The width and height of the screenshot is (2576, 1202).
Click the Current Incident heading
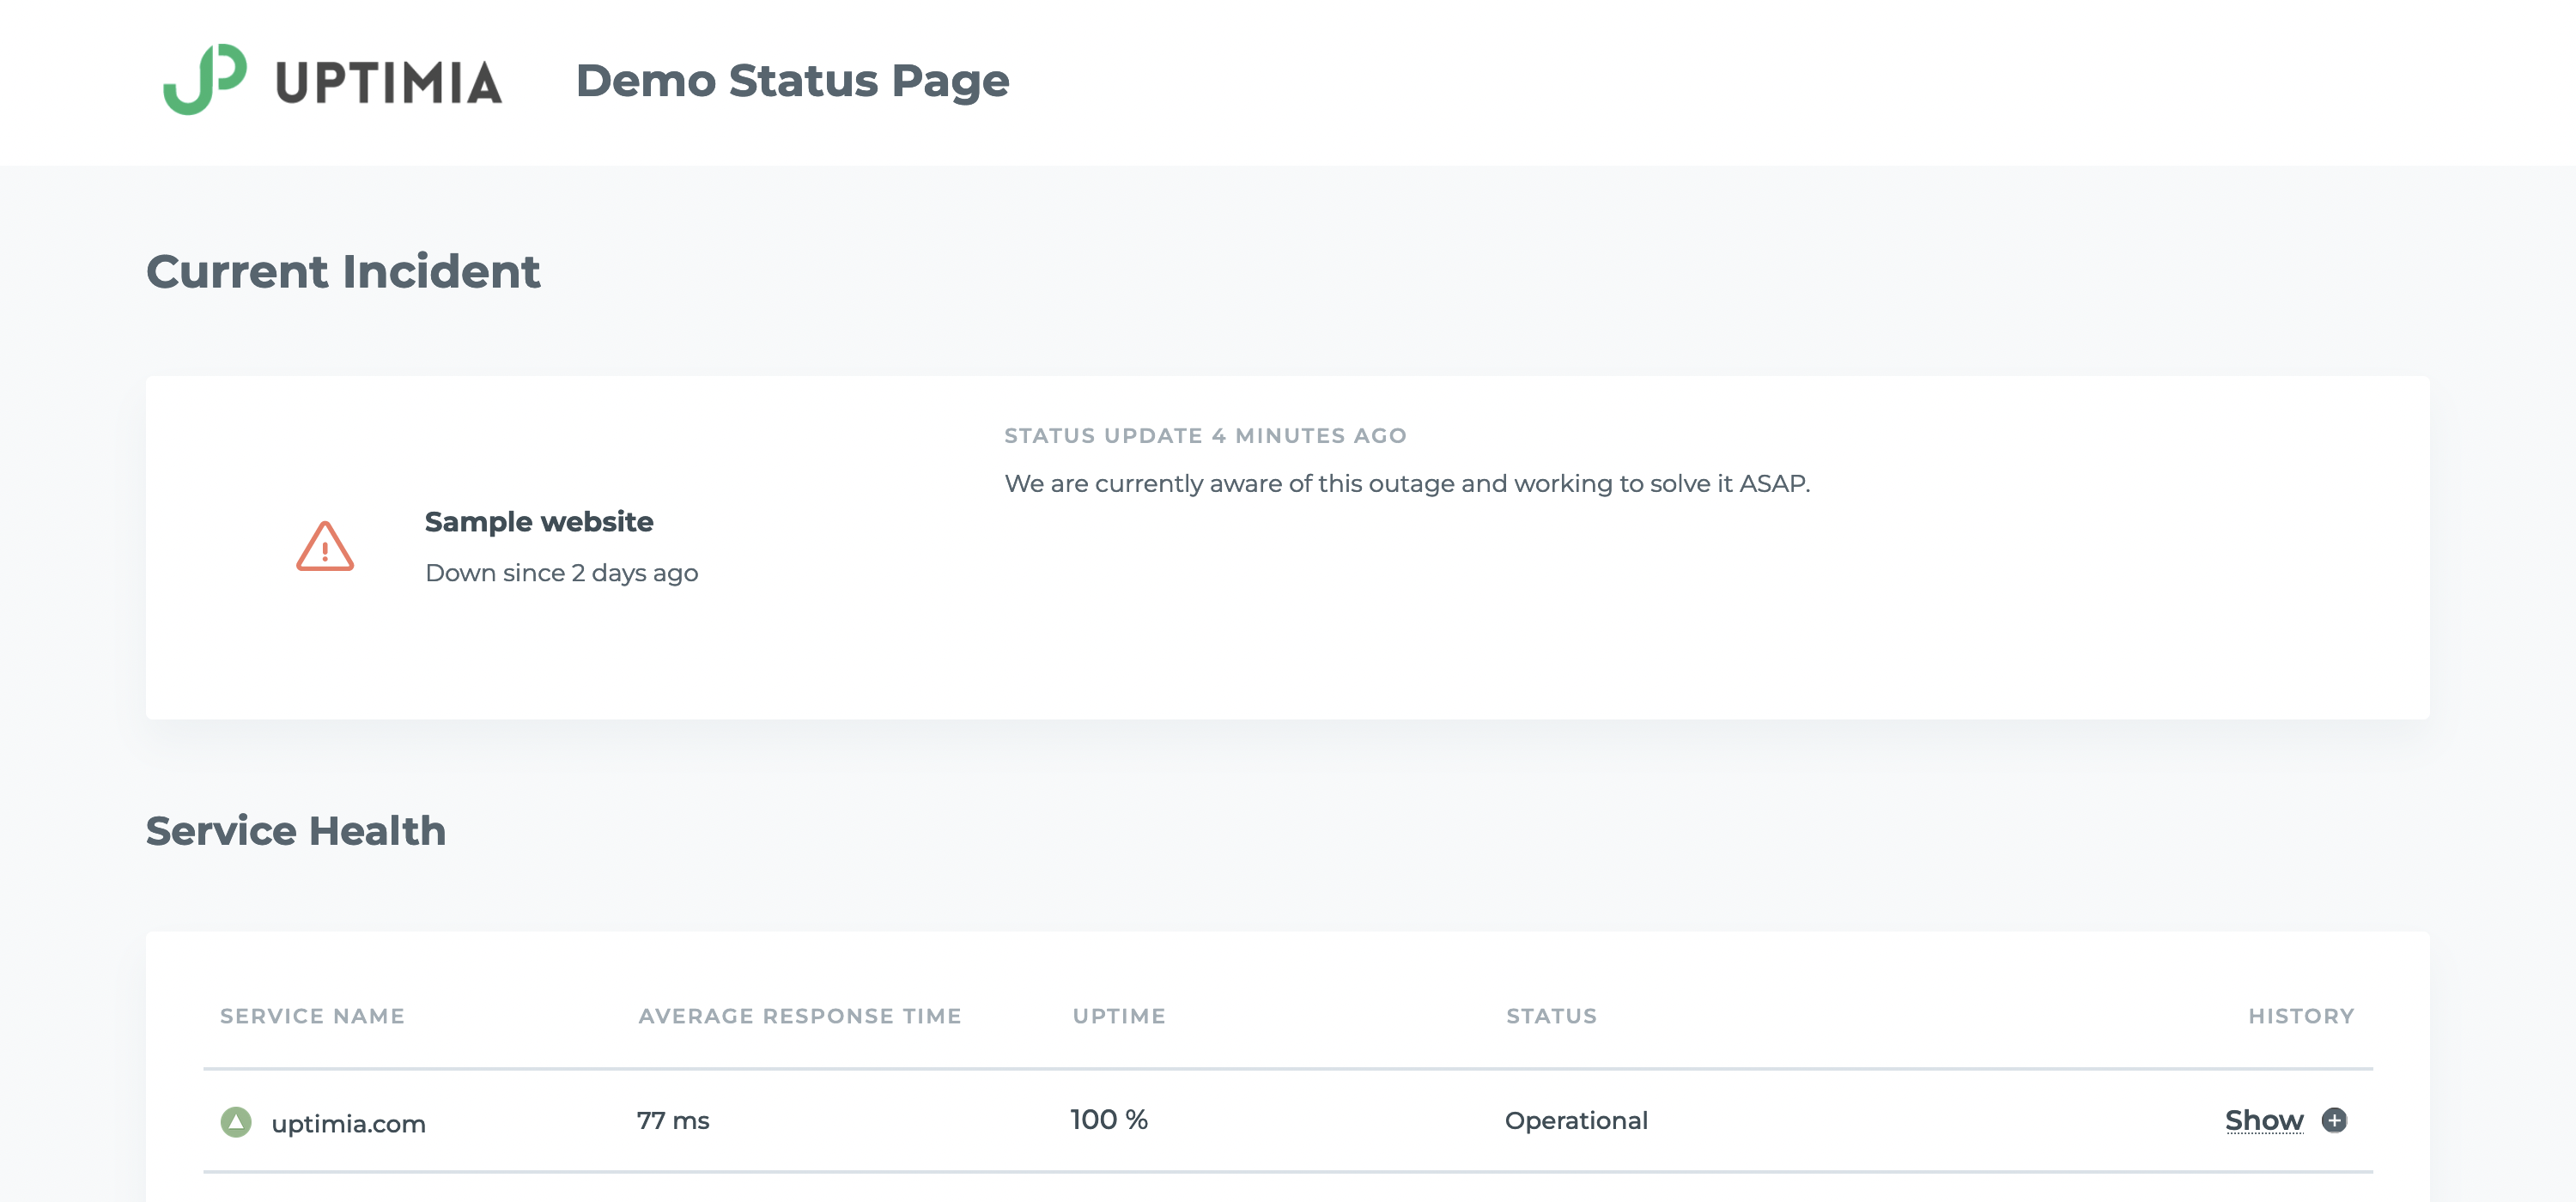point(343,272)
